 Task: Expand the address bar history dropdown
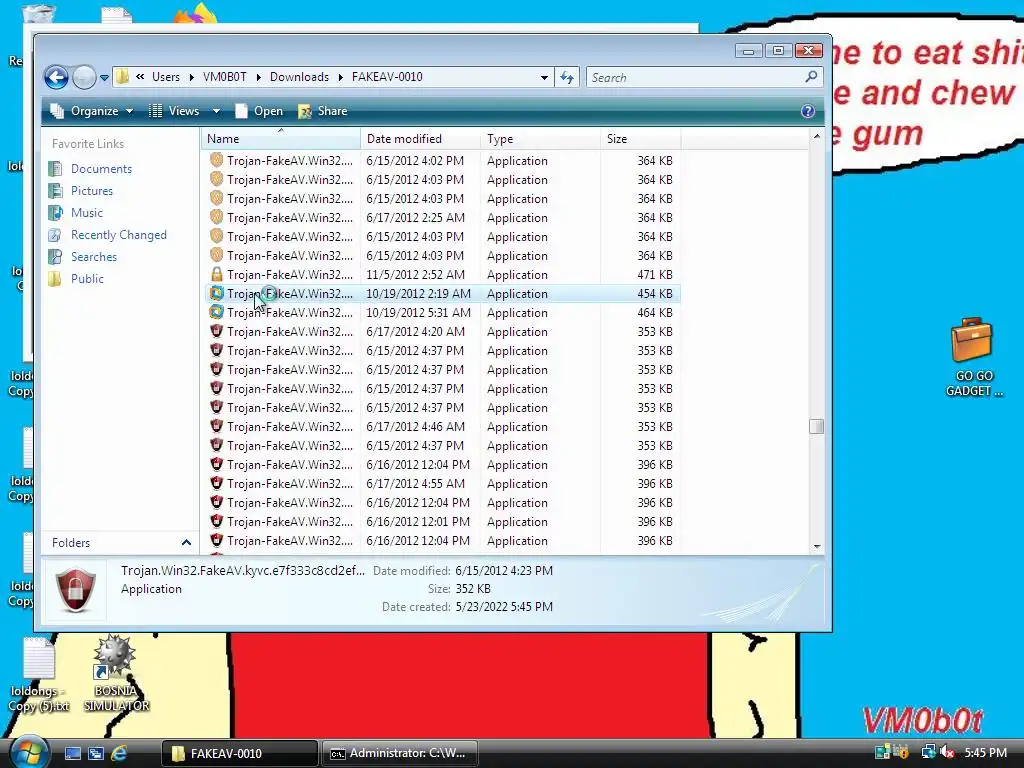coord(544,77)
